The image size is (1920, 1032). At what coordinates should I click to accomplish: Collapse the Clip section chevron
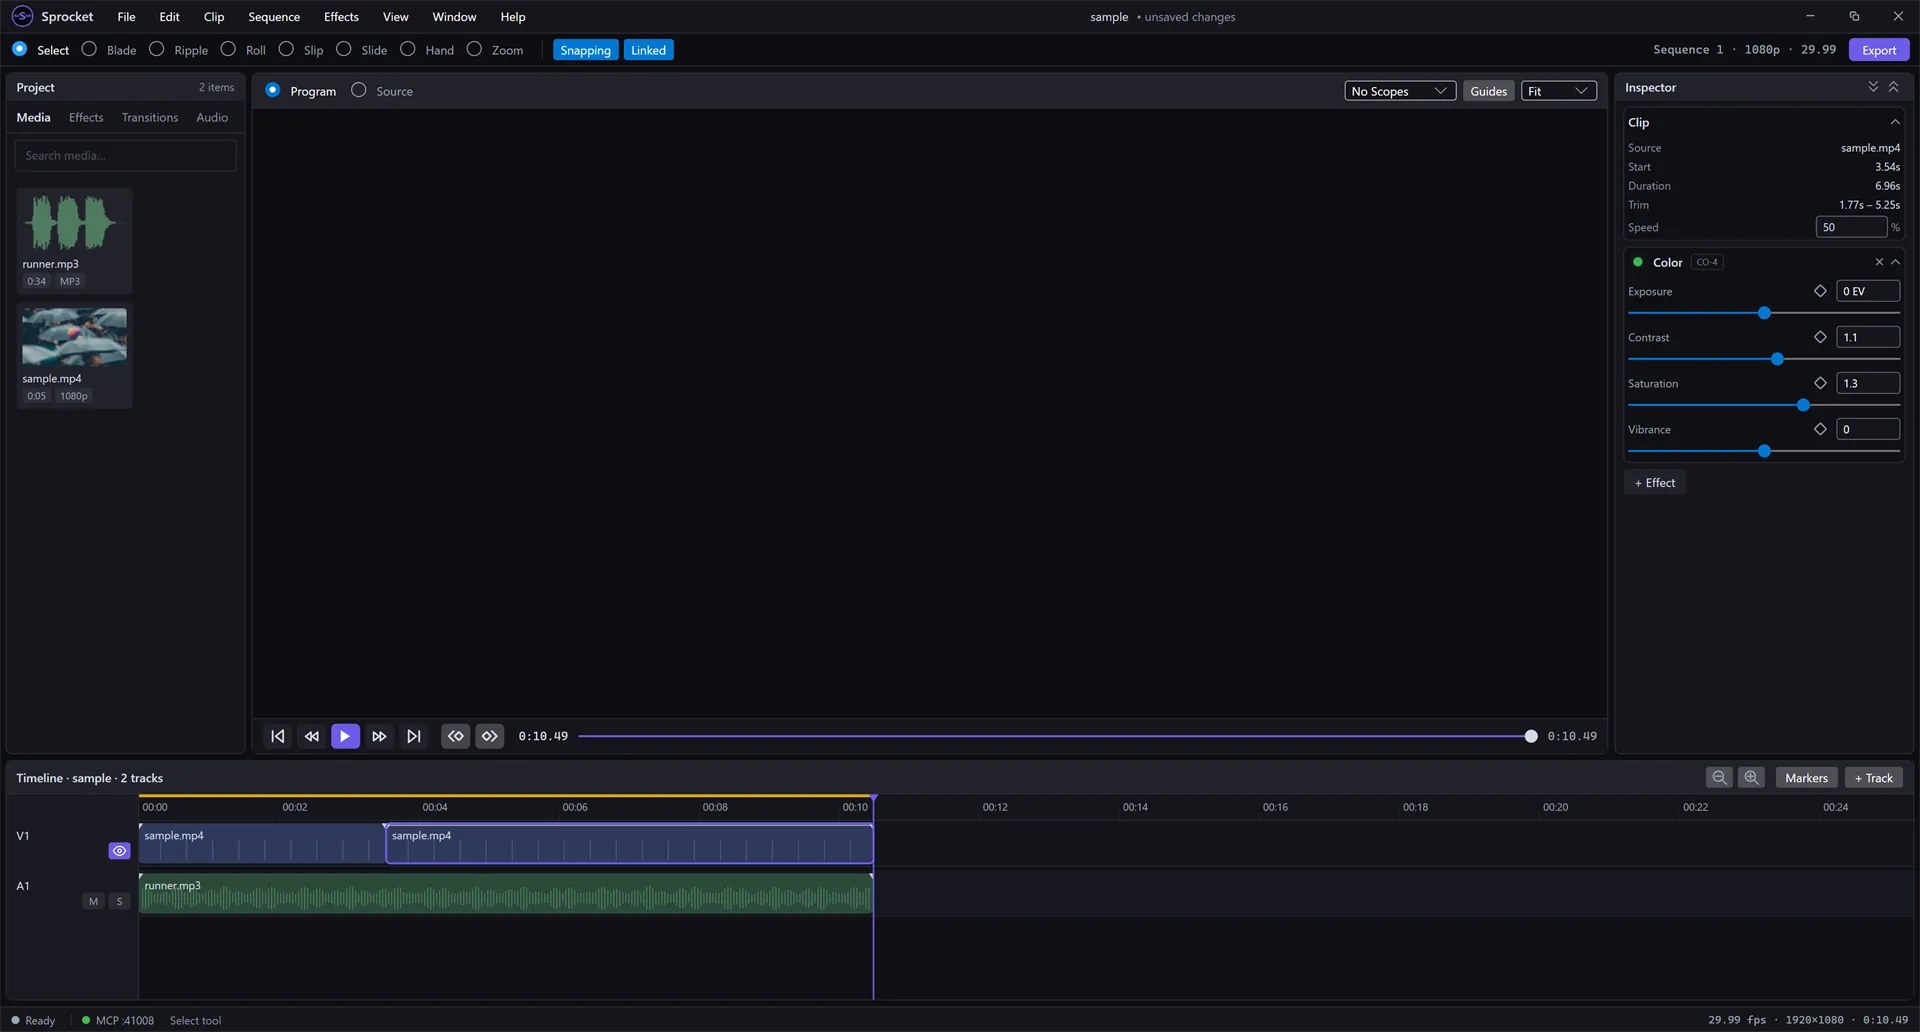[x=1895, y=122]
